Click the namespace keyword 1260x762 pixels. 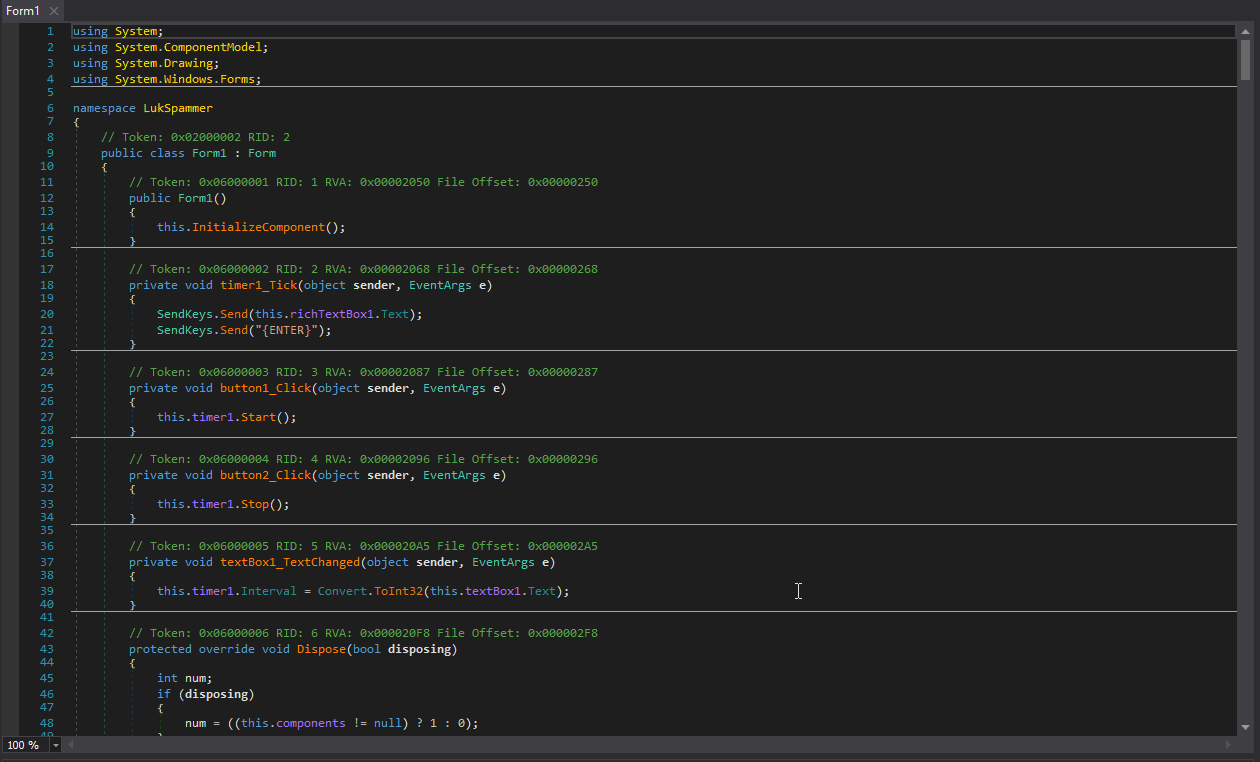104,108
